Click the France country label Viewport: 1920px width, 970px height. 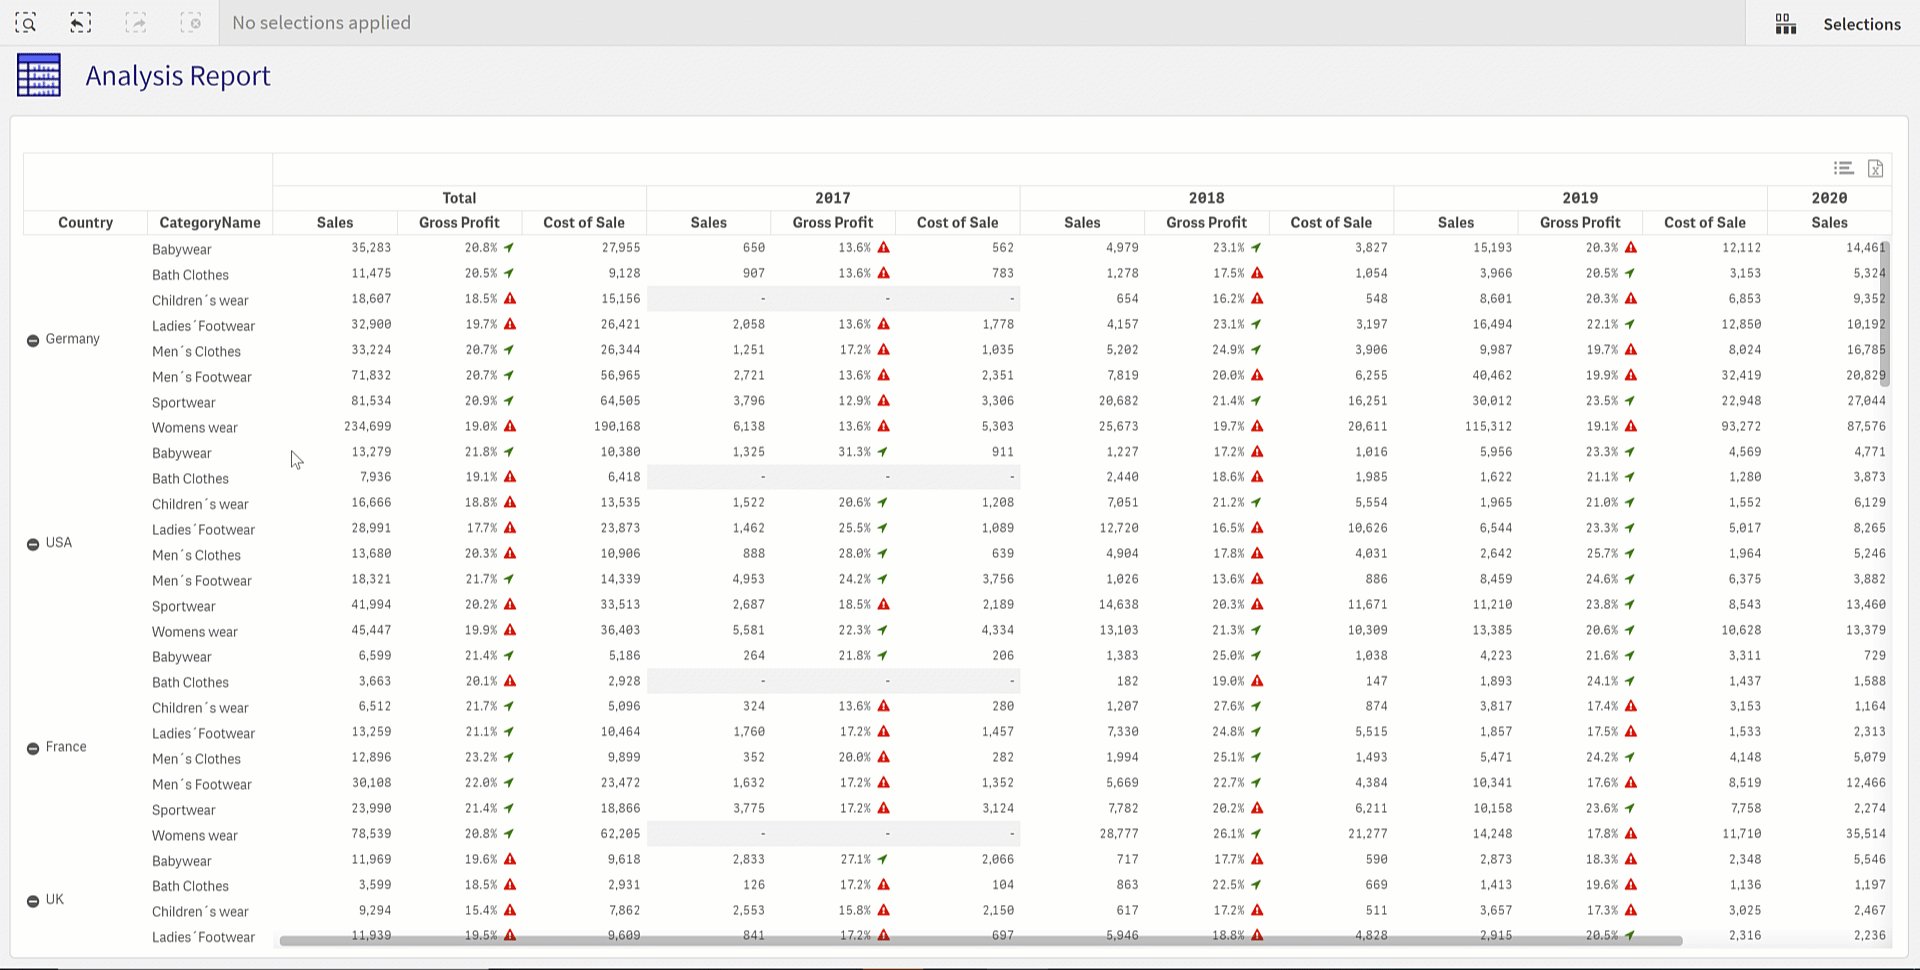pyautogui.click(x=66, y=747)
